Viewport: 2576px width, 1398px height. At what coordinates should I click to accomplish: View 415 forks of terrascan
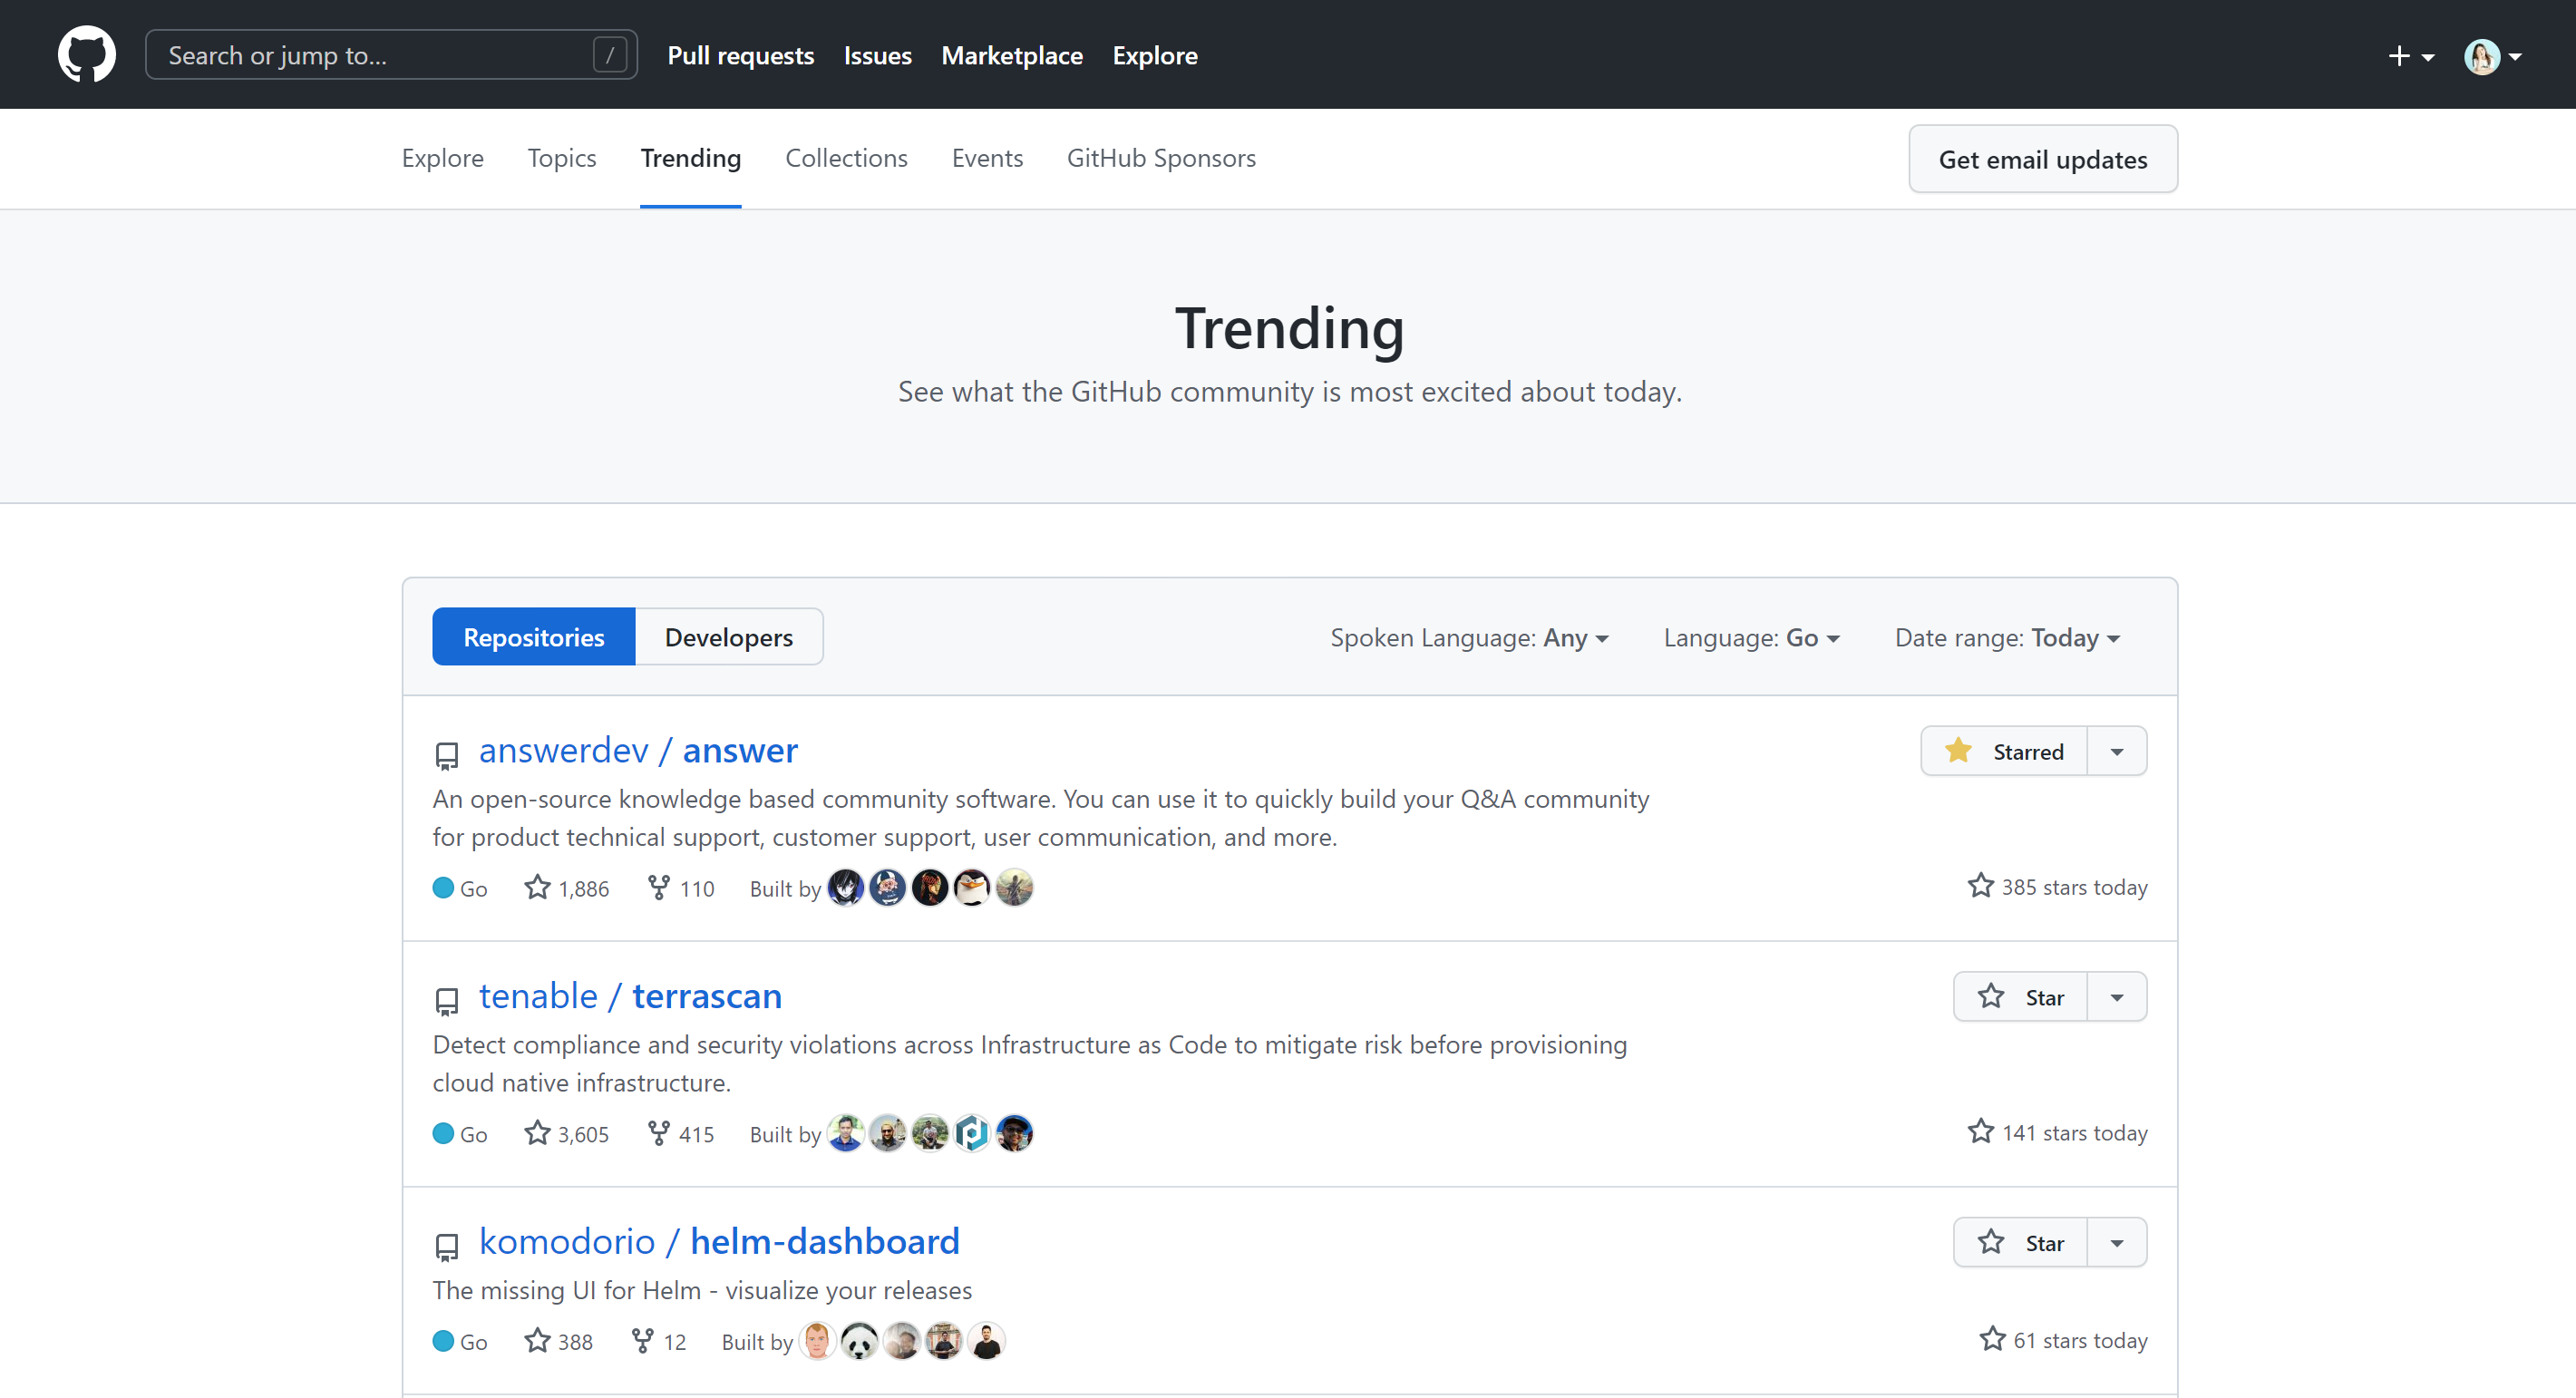681,1134
